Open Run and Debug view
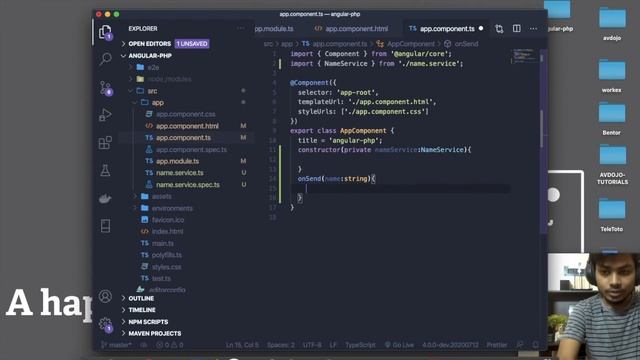The height and width of the screenshot is (360, 640). [x=105, y=115]
